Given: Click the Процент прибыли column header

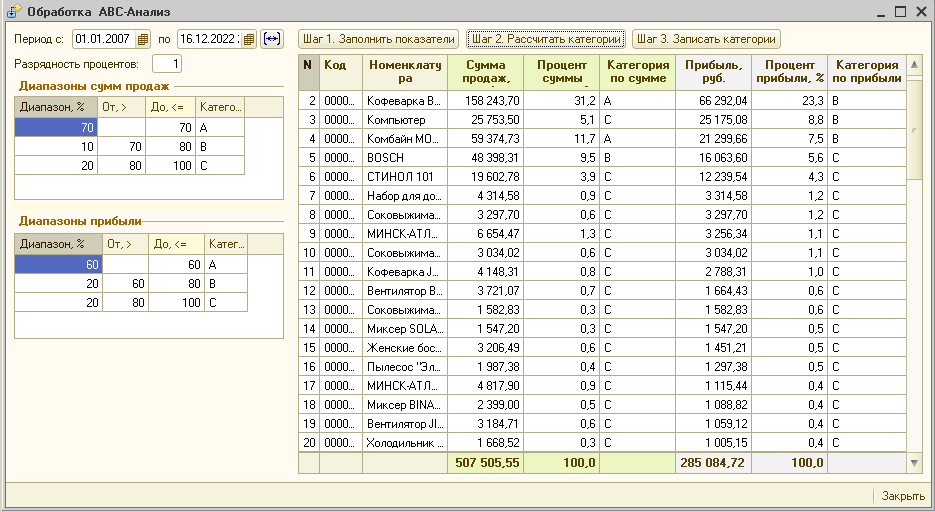Looking at the screenshot, I should tap(790, 72).
